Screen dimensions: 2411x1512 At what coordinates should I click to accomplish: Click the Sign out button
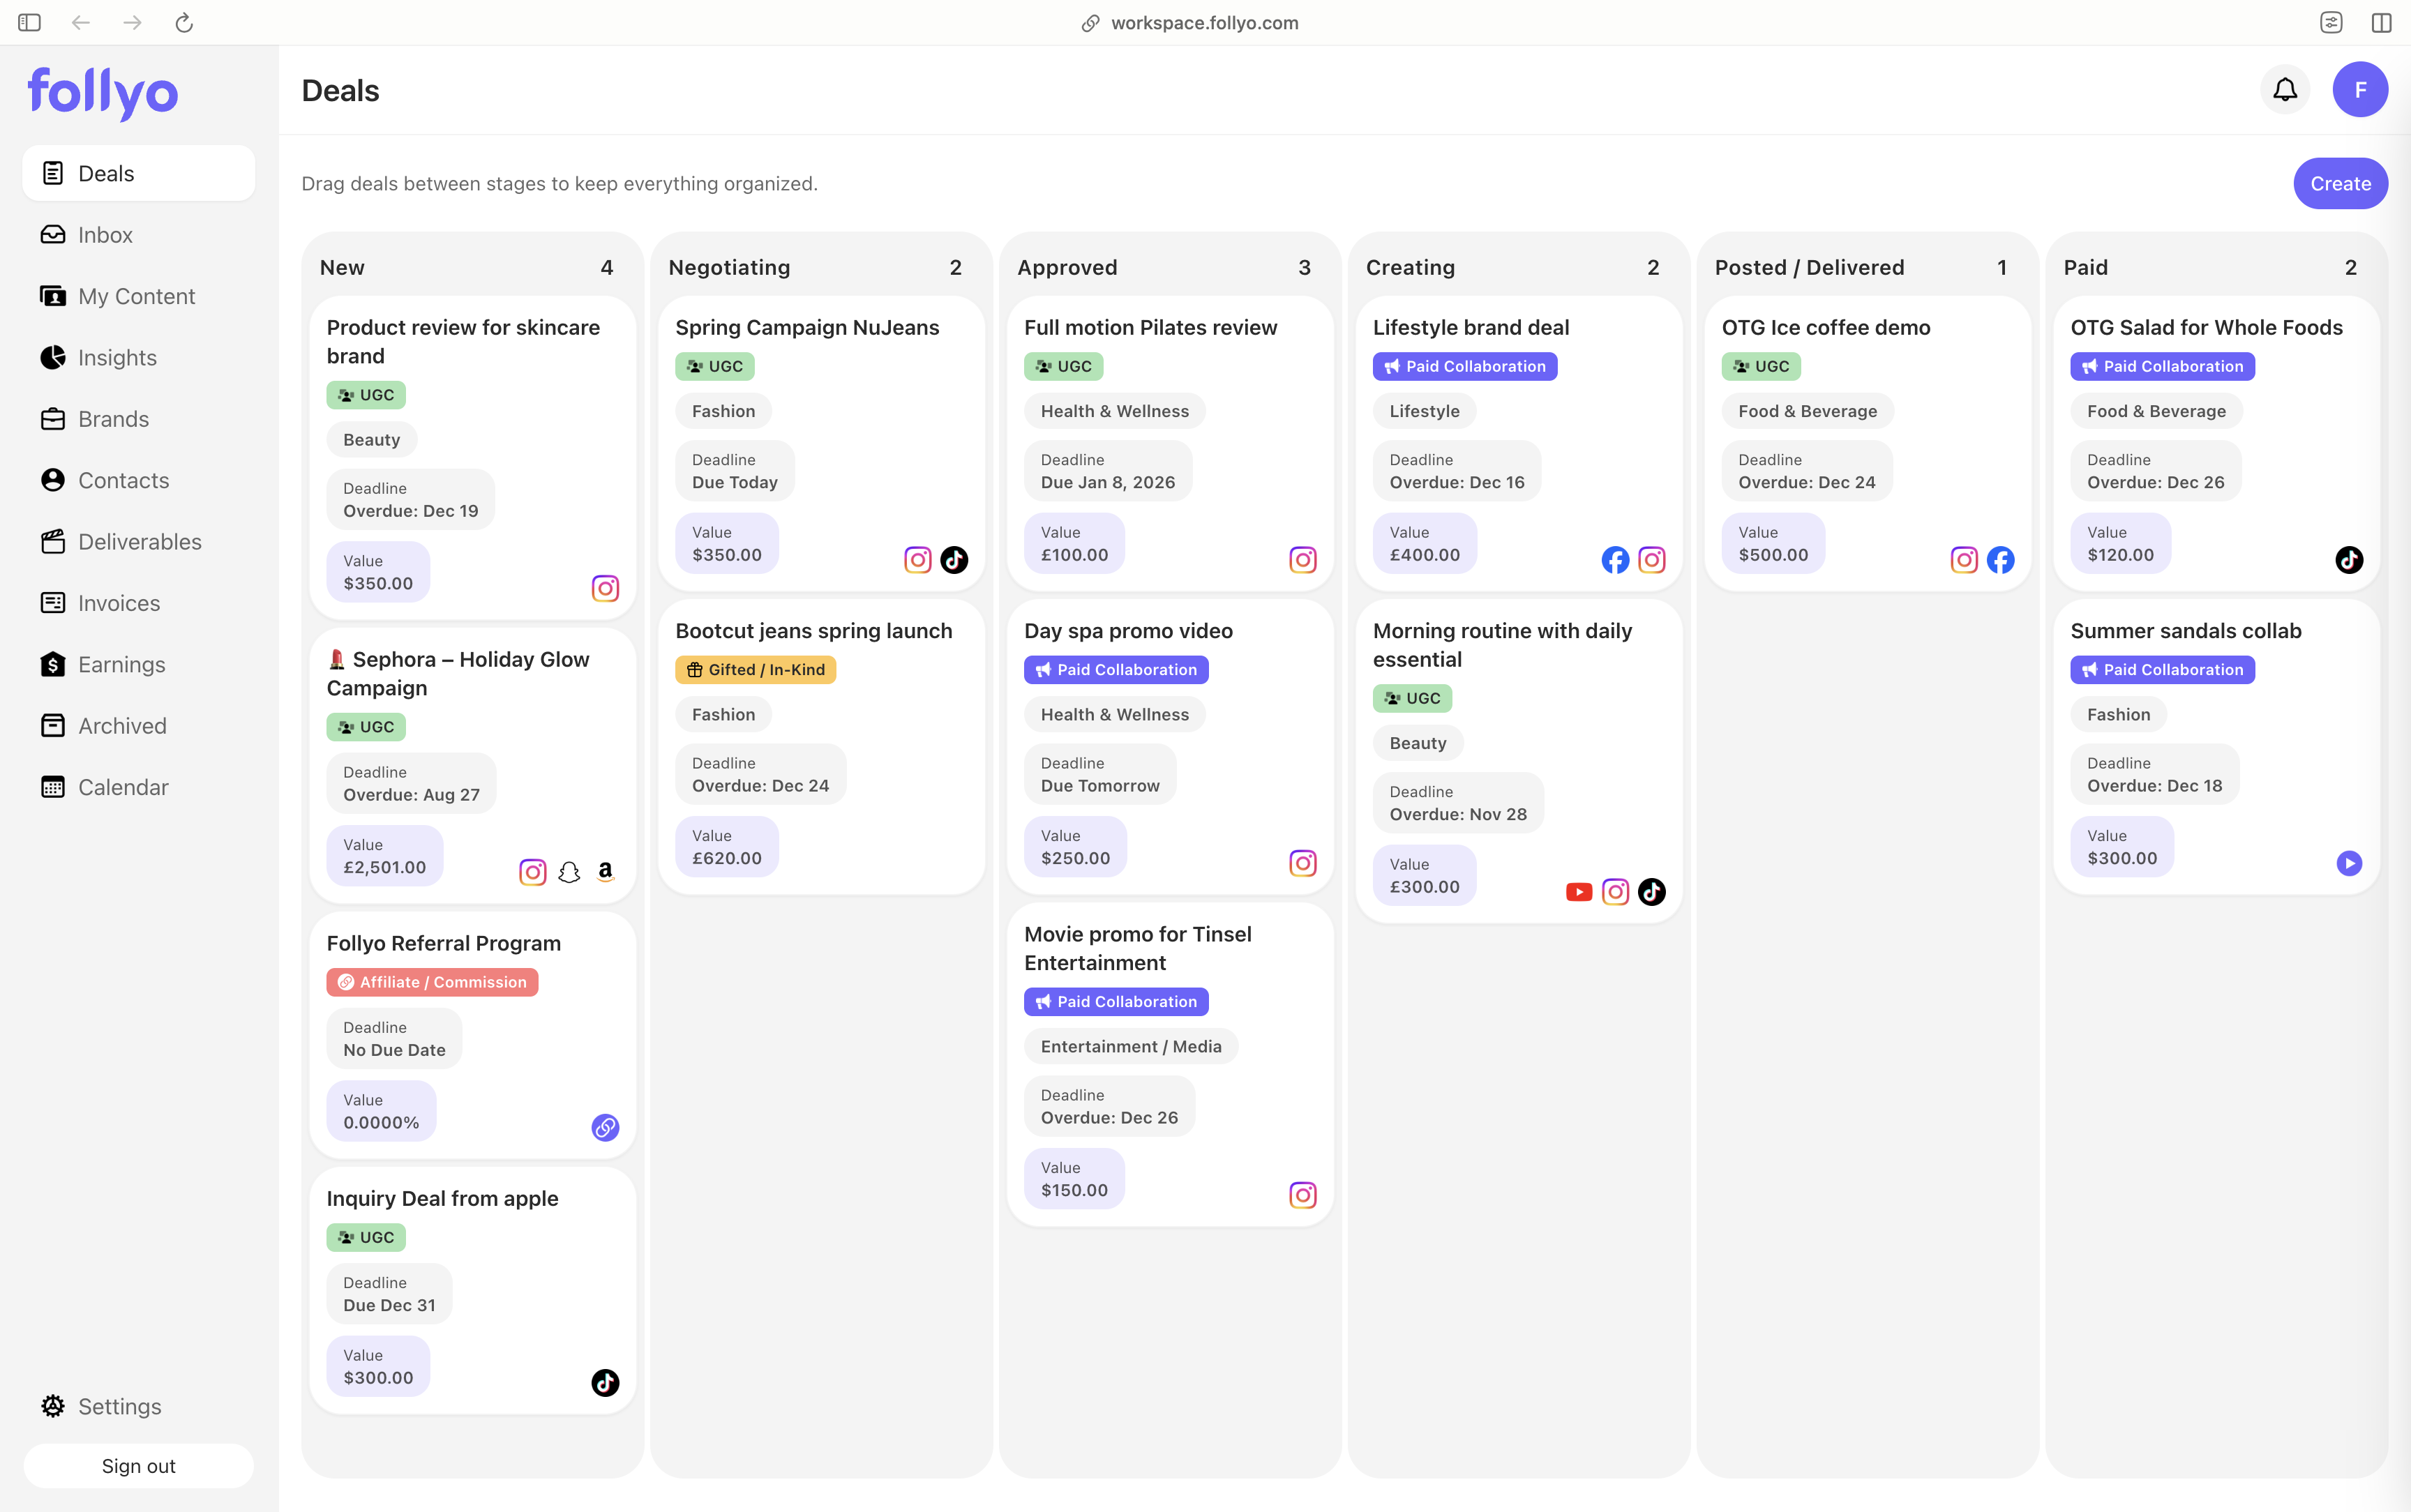pos(138,1465)
